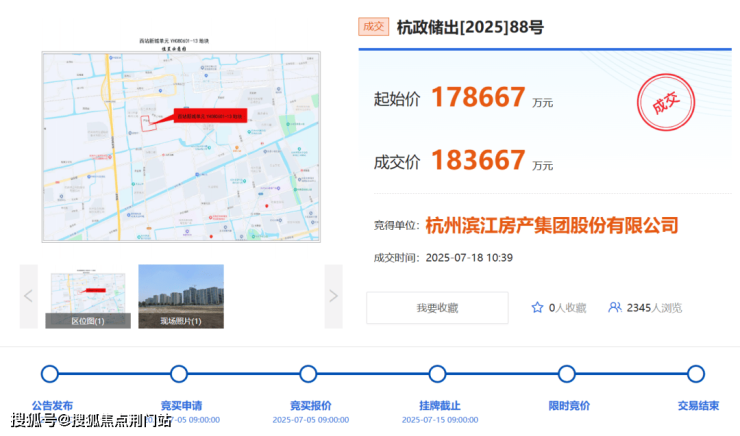The image size is (740, 436).
Task: Show previous image with left arrow
Action: [x=28, y=296]
